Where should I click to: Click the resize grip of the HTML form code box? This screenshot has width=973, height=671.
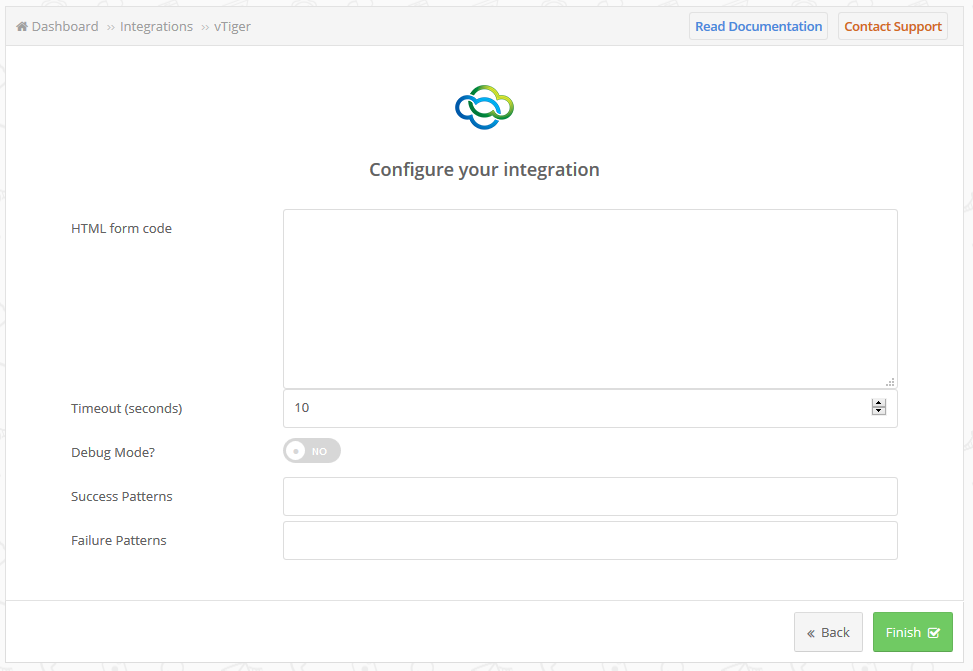click(x=890, y=382)
